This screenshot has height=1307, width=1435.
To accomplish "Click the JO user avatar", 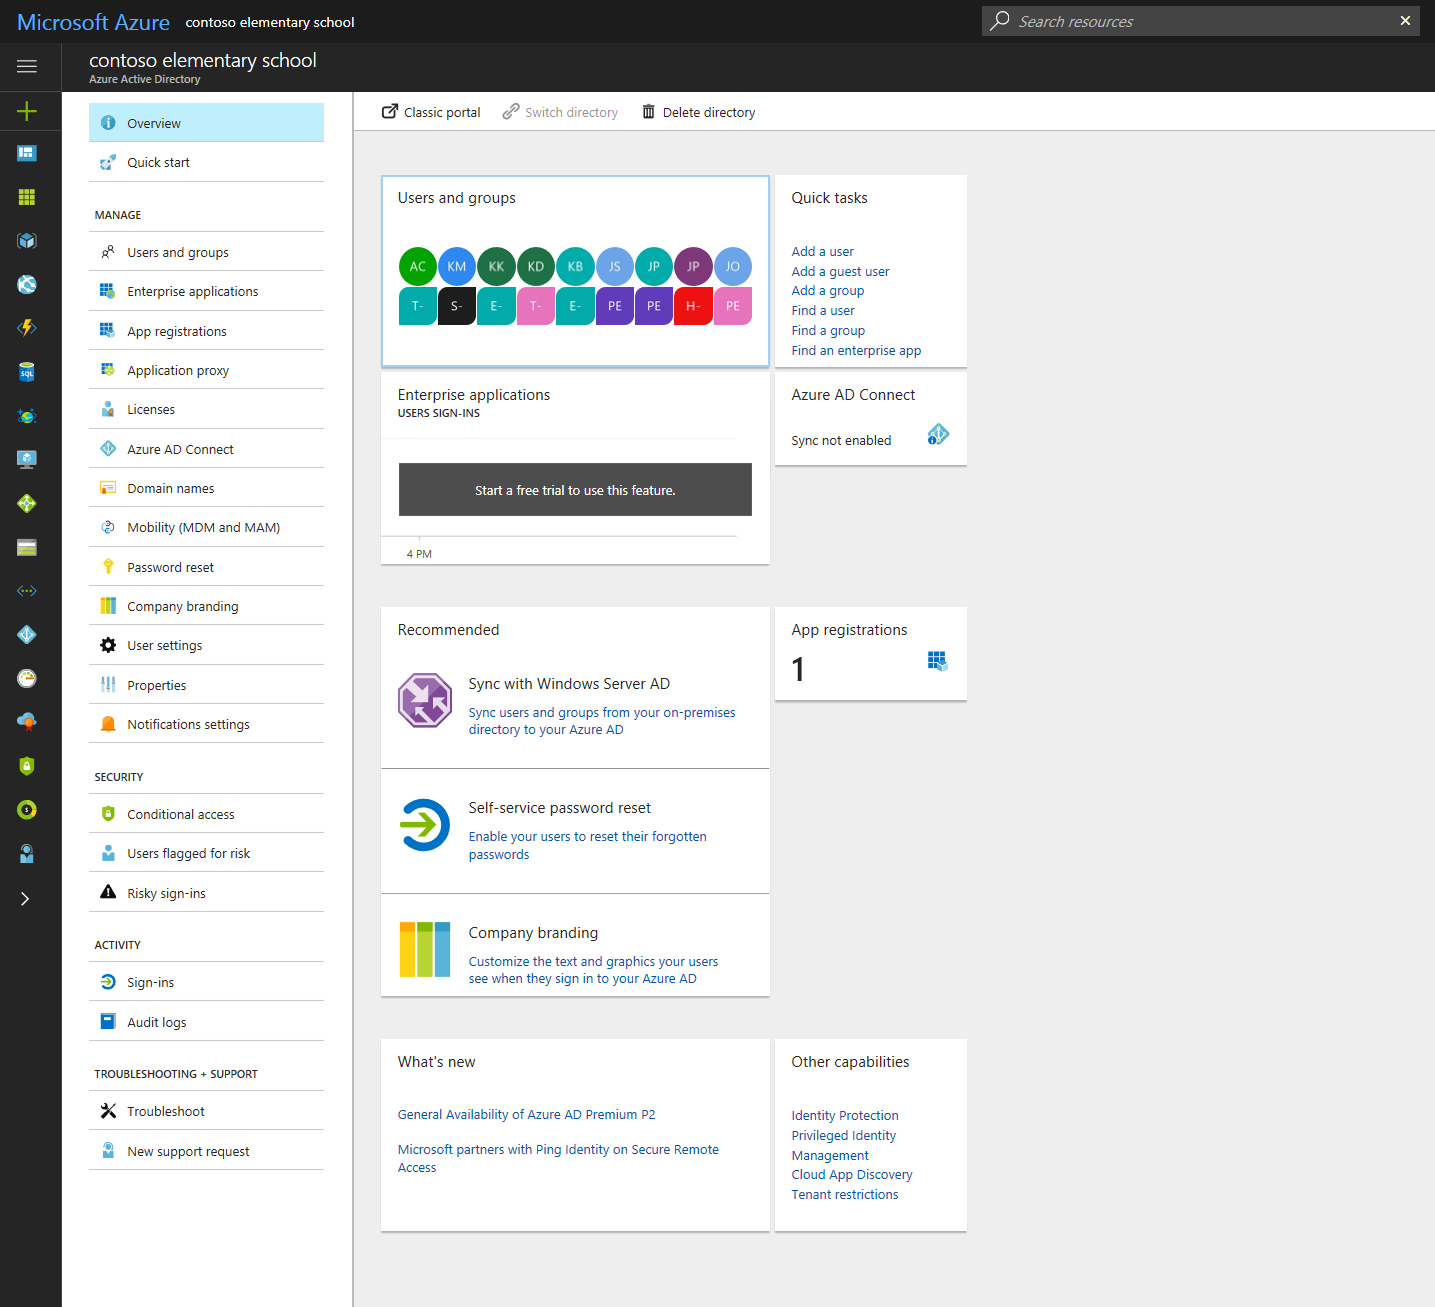I will 733,266.
